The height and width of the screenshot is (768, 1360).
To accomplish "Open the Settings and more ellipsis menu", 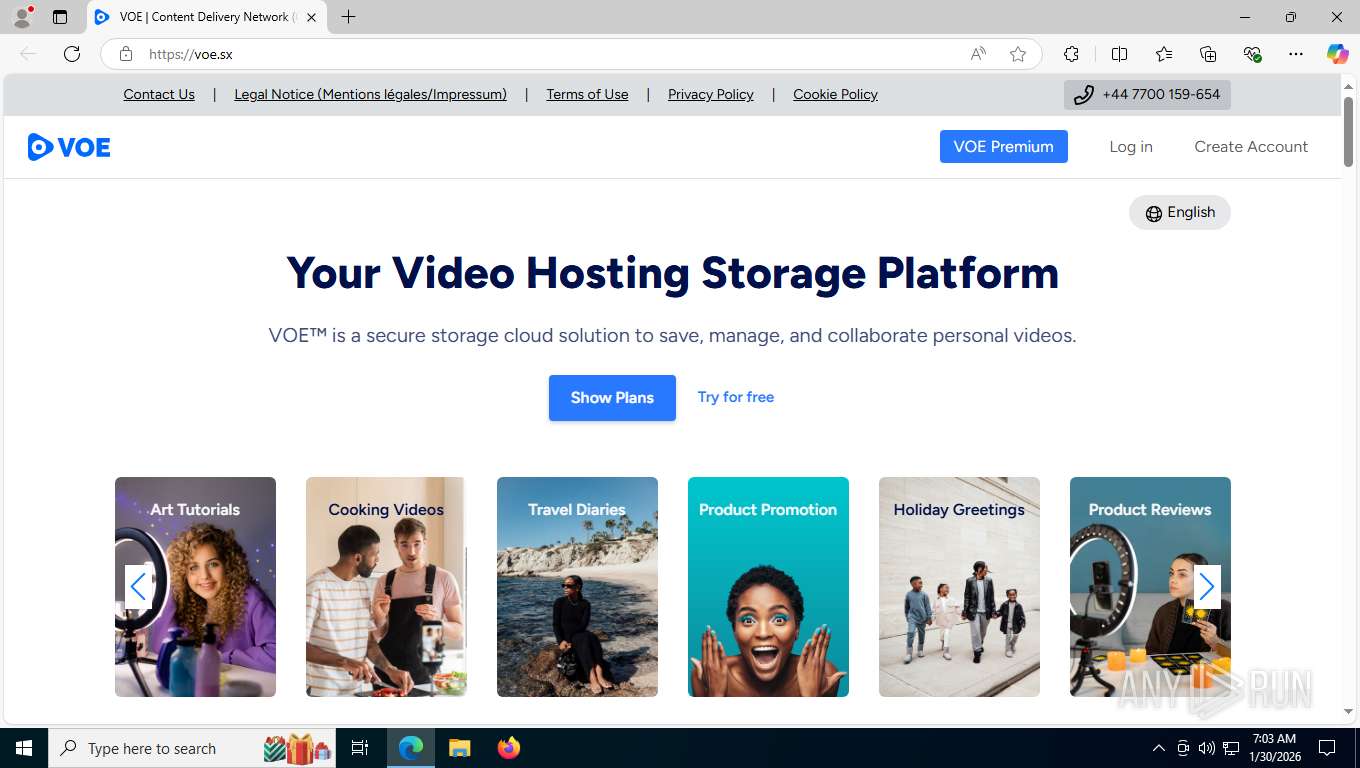I will [x=1296, y=54].
